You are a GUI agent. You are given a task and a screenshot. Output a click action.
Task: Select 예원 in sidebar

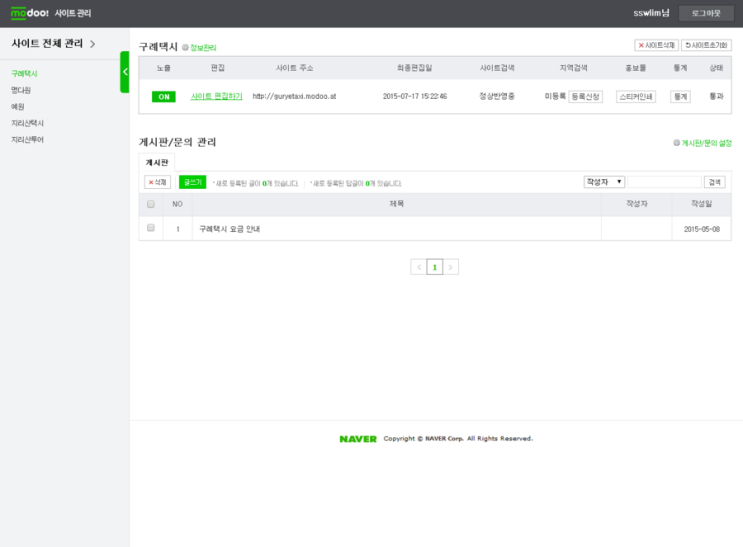[18, 107]
